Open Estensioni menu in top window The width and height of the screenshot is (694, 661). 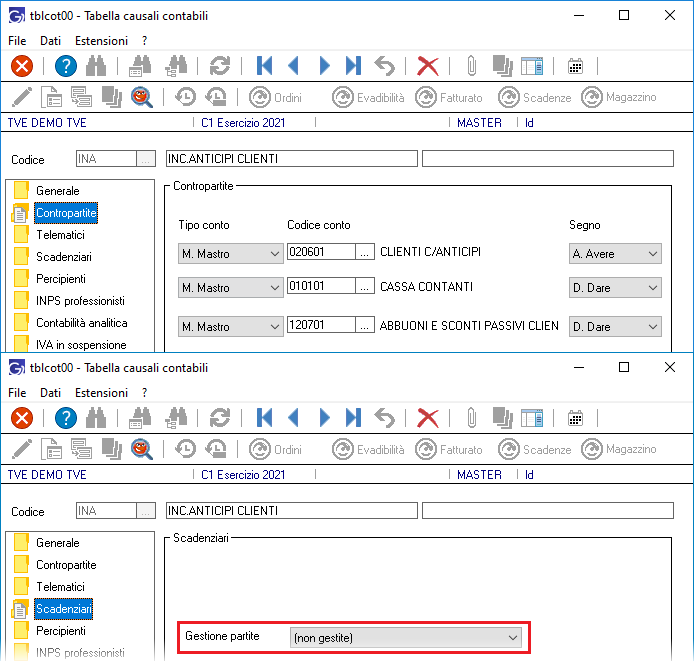(101, 41)
